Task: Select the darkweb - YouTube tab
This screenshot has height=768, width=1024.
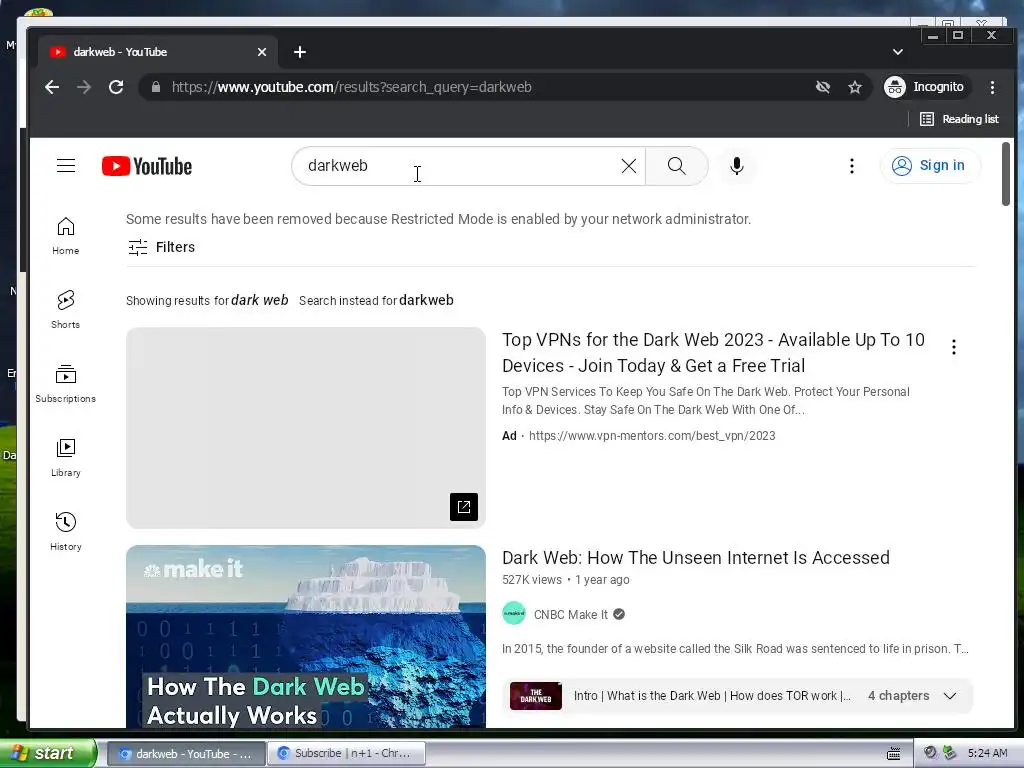Action: (157, 52)
